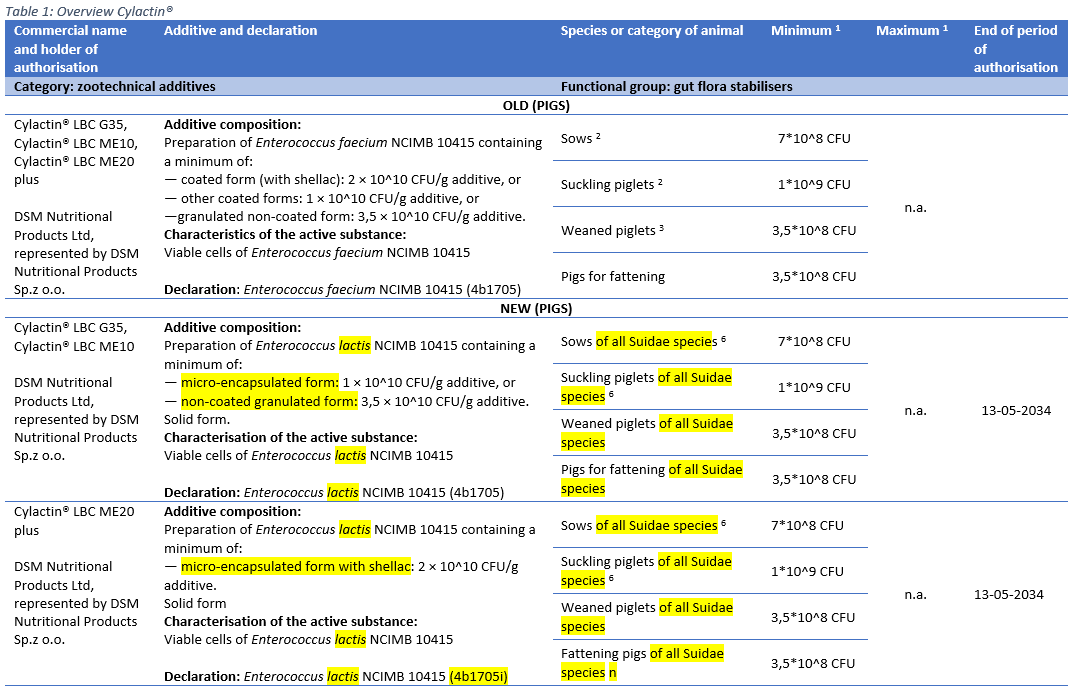
Task: Click the 'n.a.' maximum value in OLD section
Action: tap(914, 208)
